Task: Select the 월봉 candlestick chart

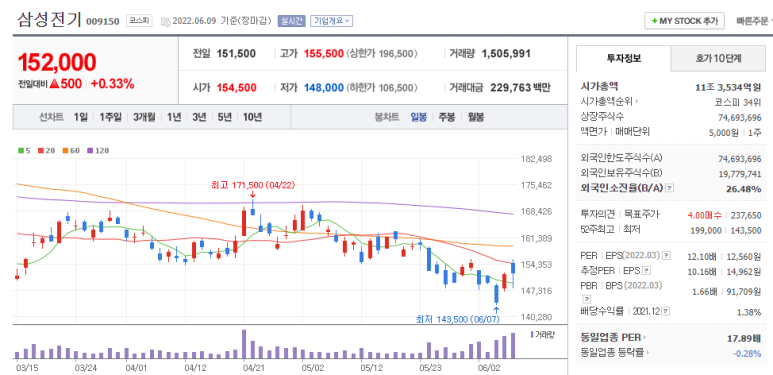Action: 476,117
